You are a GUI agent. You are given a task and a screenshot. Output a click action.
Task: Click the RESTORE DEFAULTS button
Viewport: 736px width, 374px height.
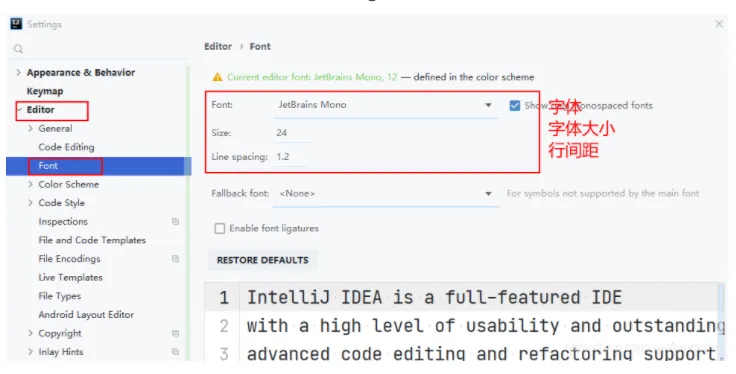[x=262, y=260]
